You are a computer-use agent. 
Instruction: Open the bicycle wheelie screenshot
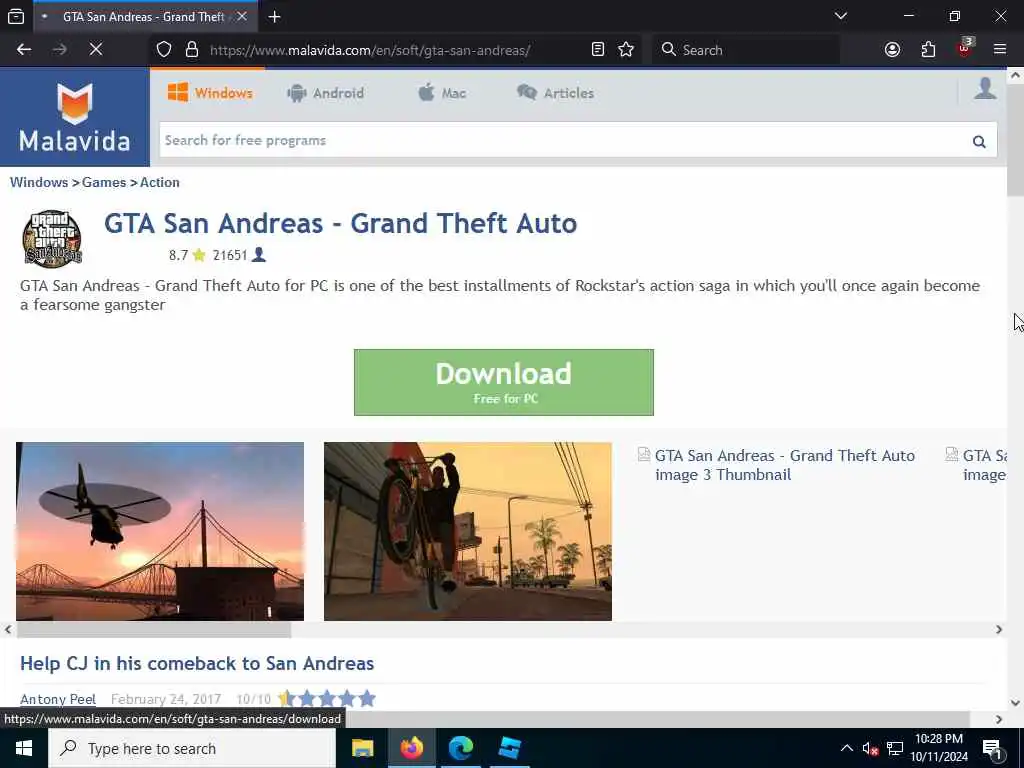coord(468,531)
